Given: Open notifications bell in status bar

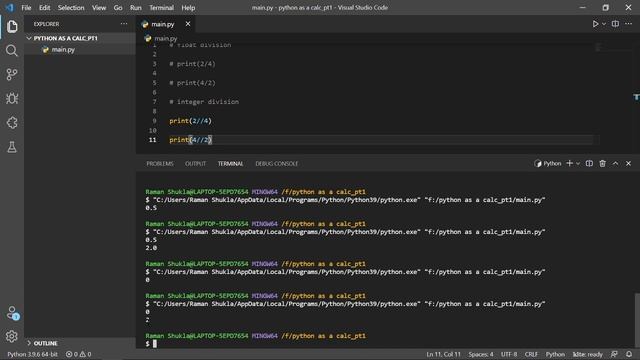Looking at the screenshot, I should [629, 354].
